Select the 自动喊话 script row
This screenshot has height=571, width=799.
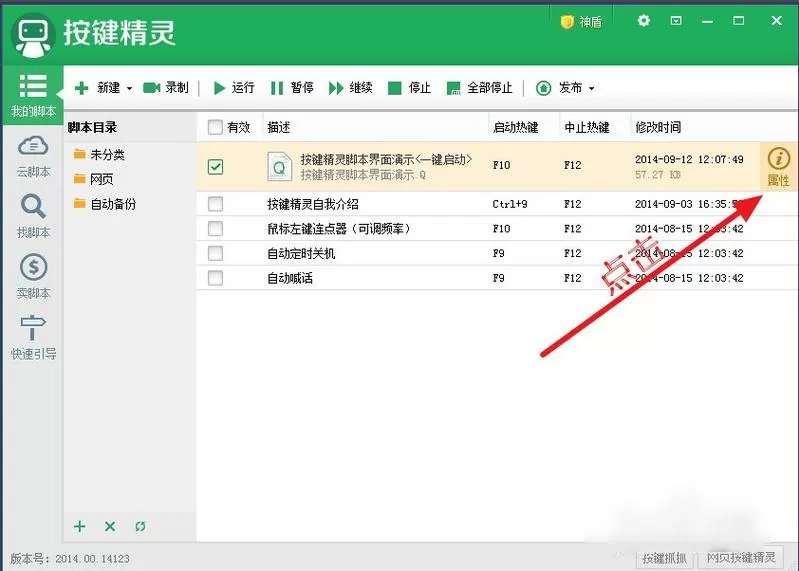click(497, 278)
